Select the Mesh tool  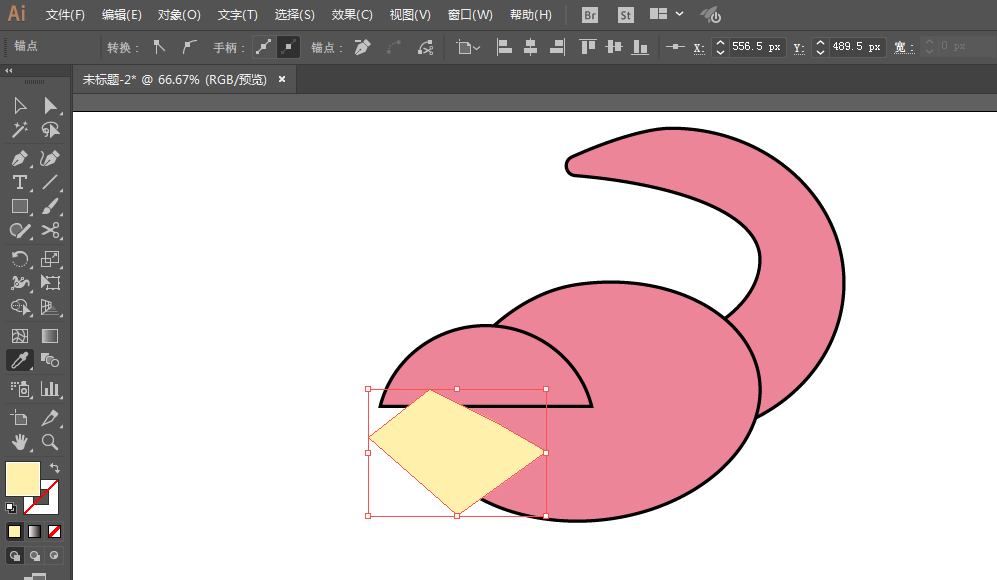click(20, 336)
